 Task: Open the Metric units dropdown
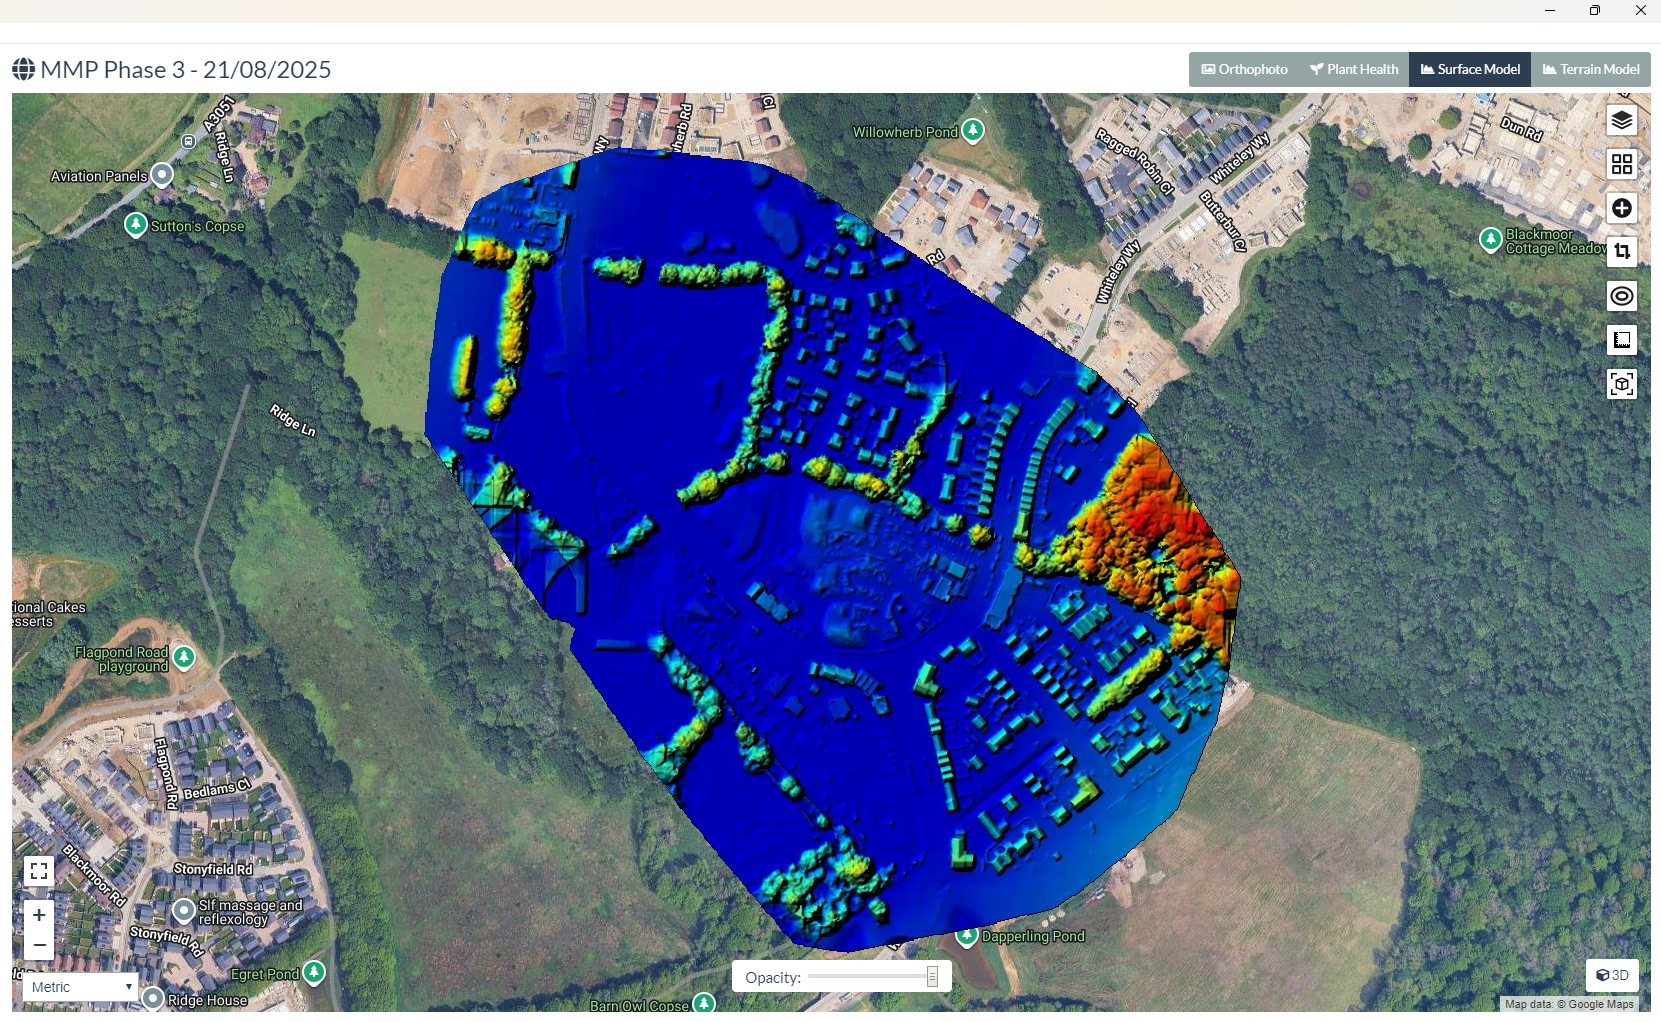80,987
